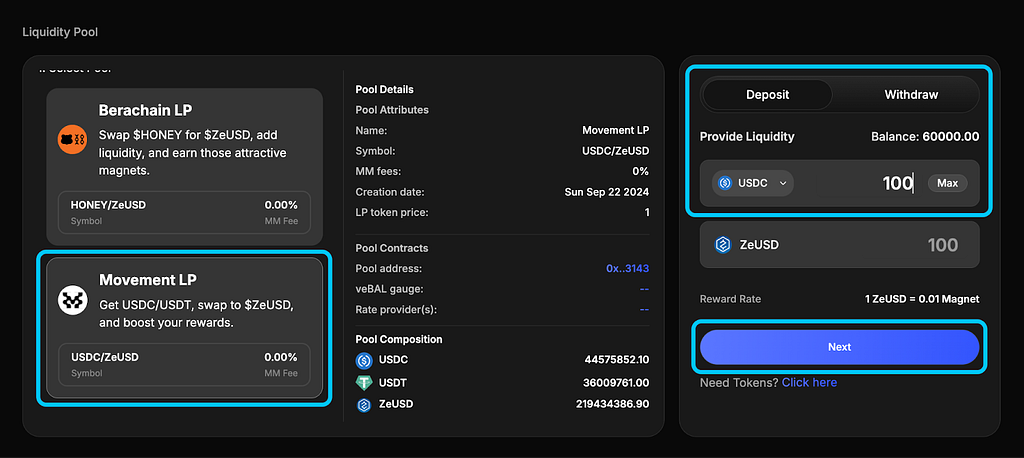This screenshot has width=1024, height=458.
Task: Click the '1 ZeUSD = 0.01 Magnet' text
Action: (x=922, y=299)
